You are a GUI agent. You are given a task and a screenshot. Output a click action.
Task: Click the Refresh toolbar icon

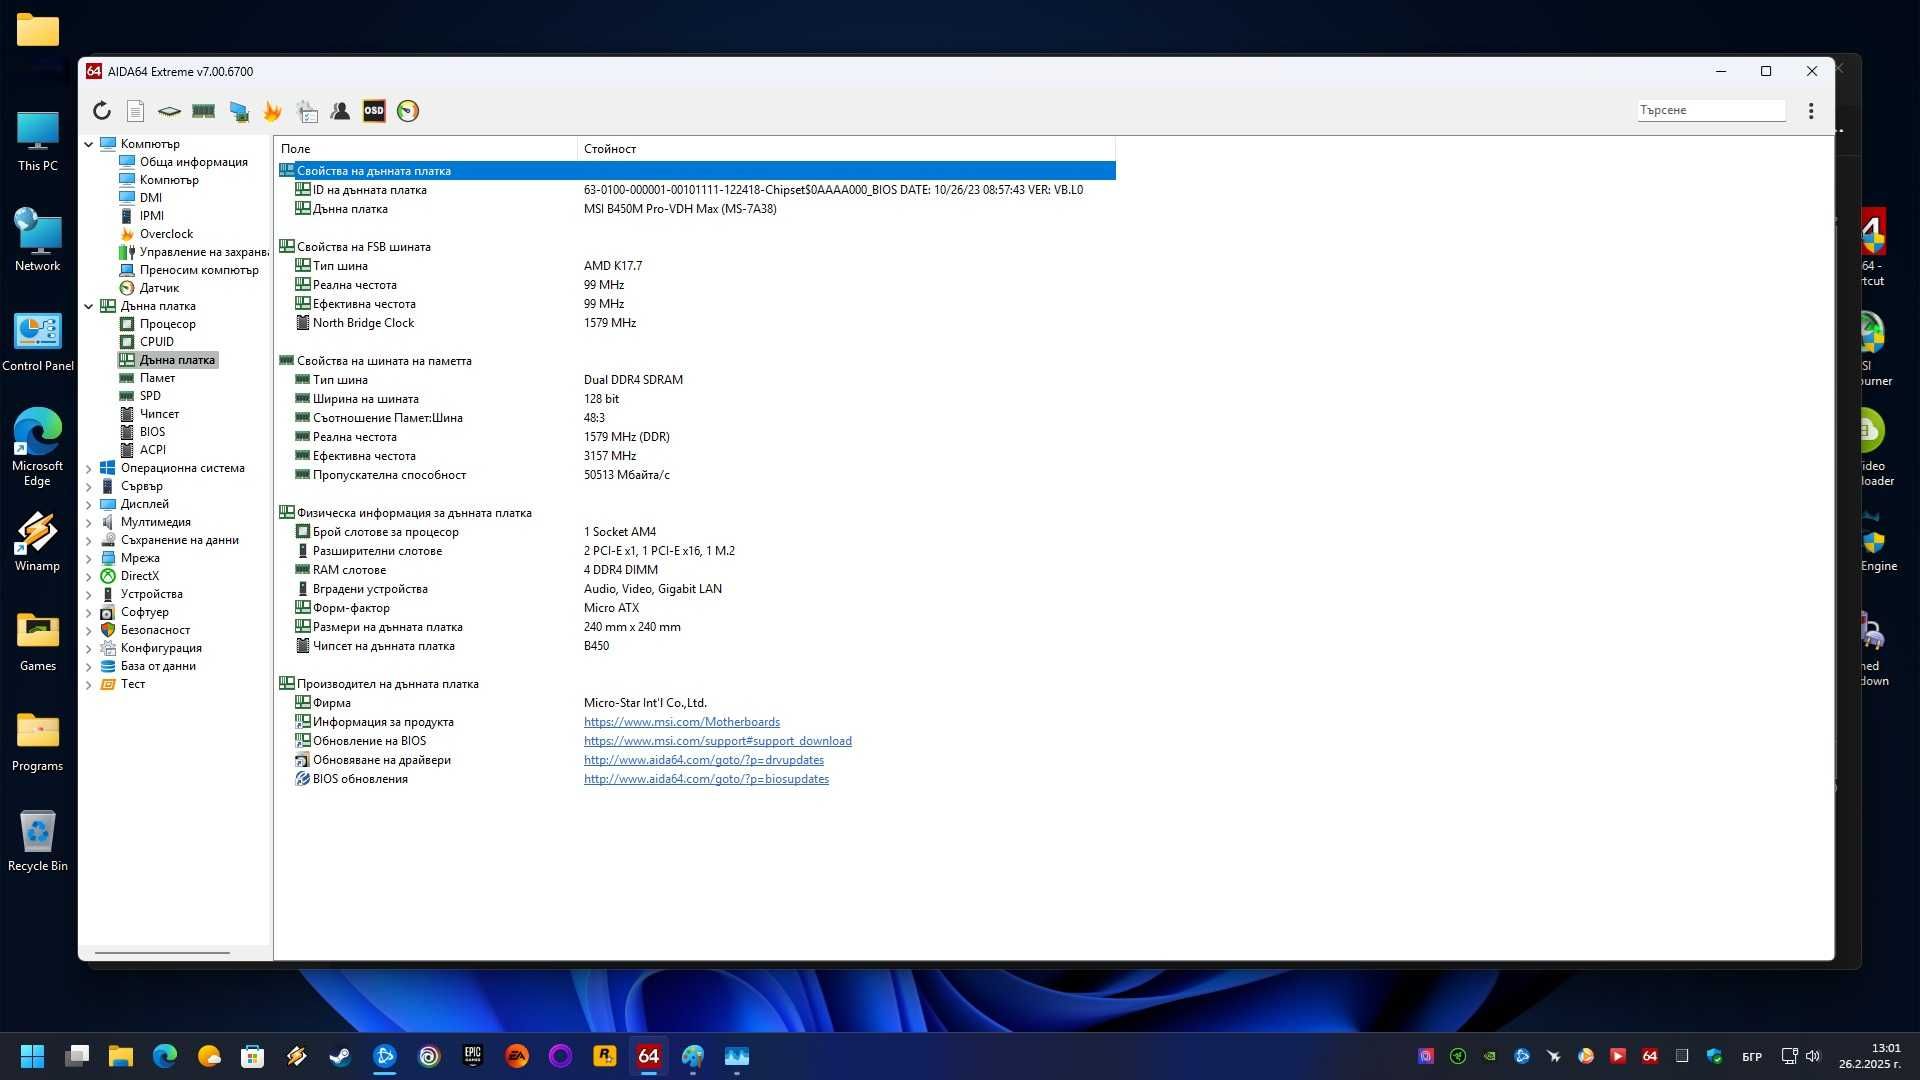[102, 111]
